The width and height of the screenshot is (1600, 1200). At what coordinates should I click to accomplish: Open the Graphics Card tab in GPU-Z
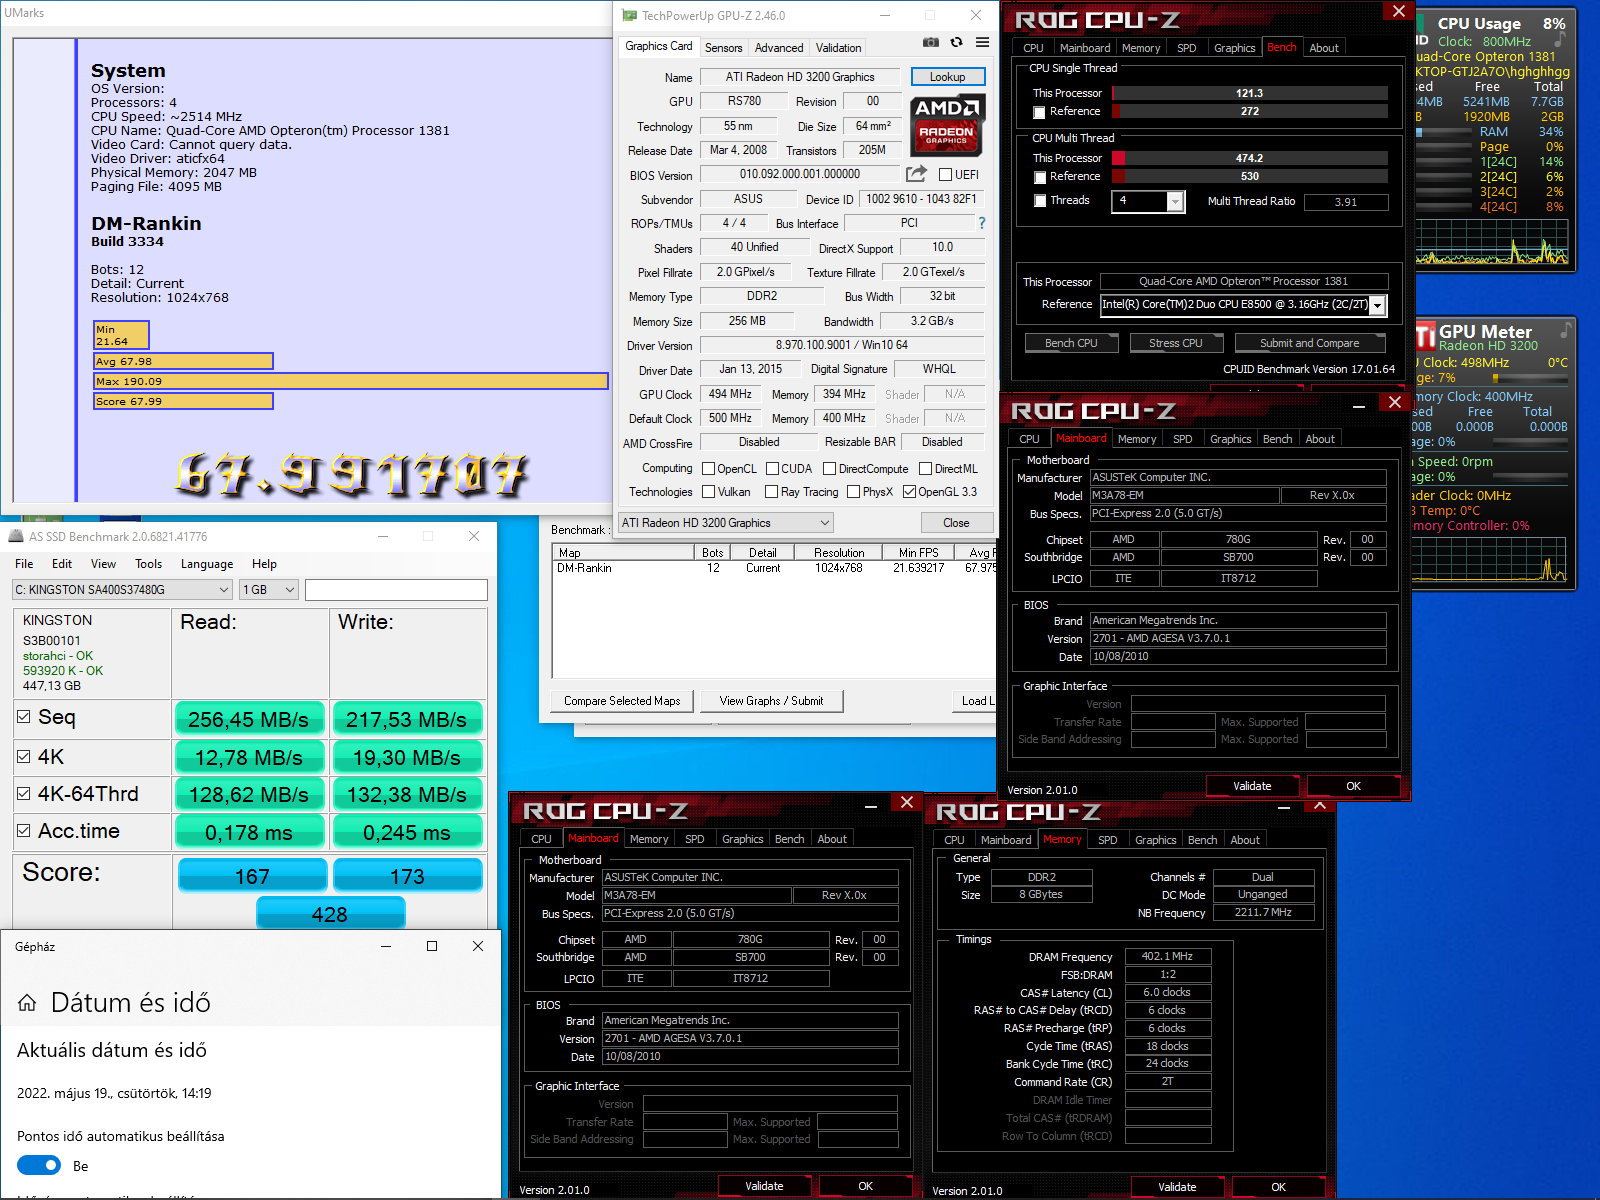658,46
